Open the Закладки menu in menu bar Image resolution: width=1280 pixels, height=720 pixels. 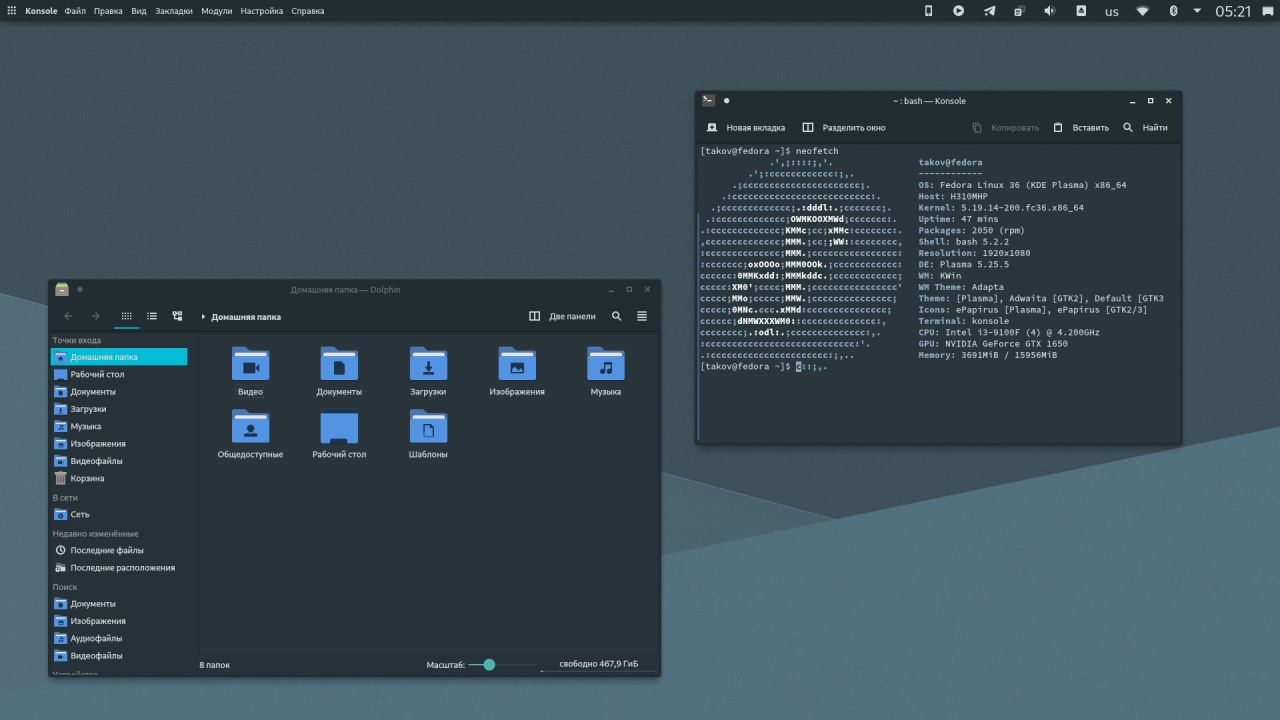coord(174,11)
